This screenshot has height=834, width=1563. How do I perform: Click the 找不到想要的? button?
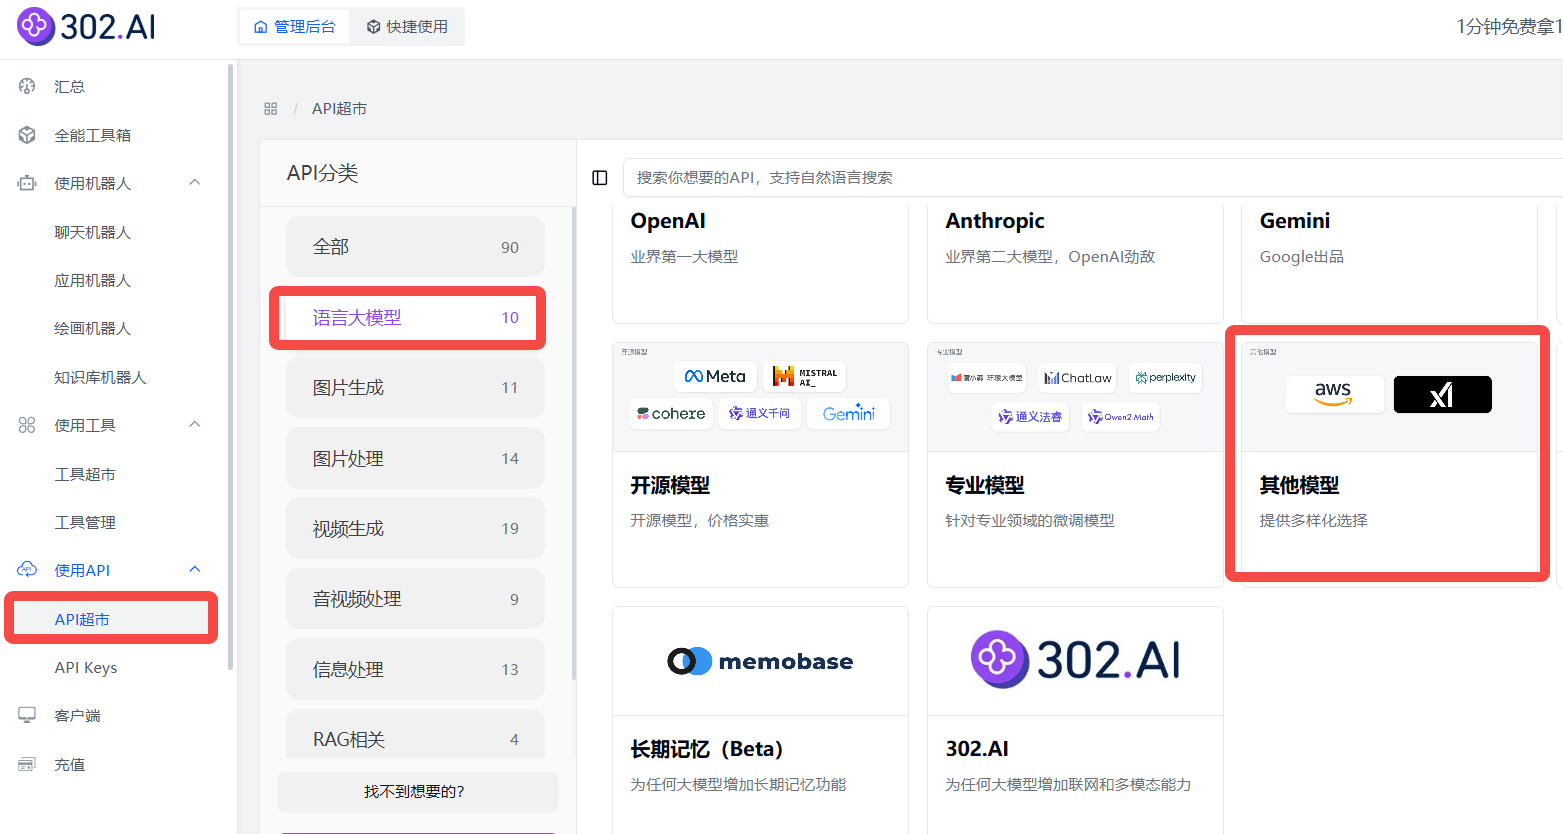(x=417, y=791)
